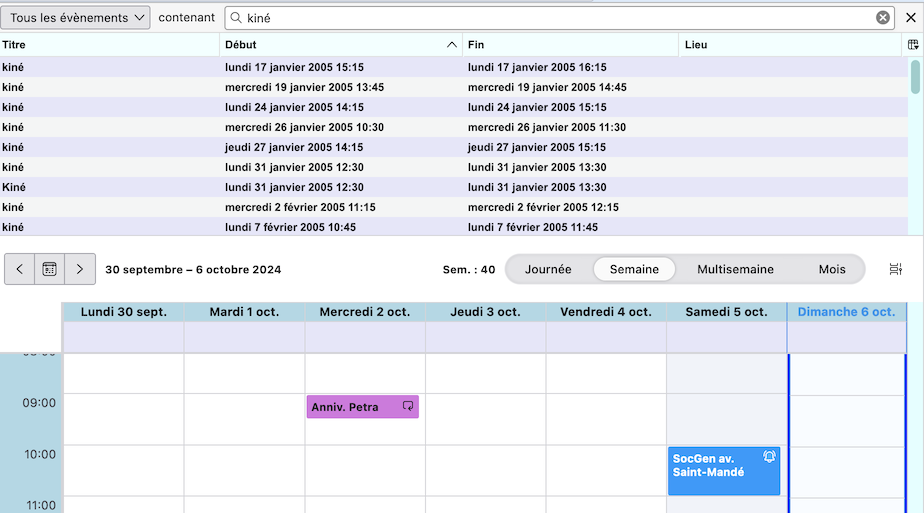Open the Tous les évènements dropdown

76,18
